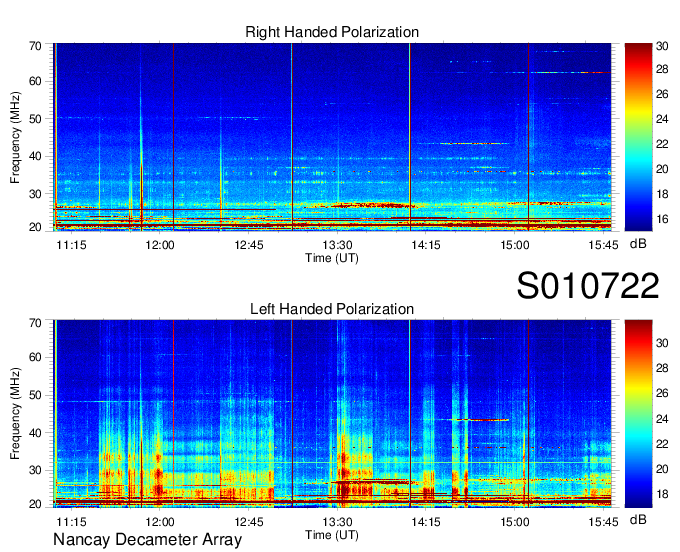Viewport: 680px width, 552px height.
Task: Click the "Left Handed Polarization" title
Action: tap(332, 309)
